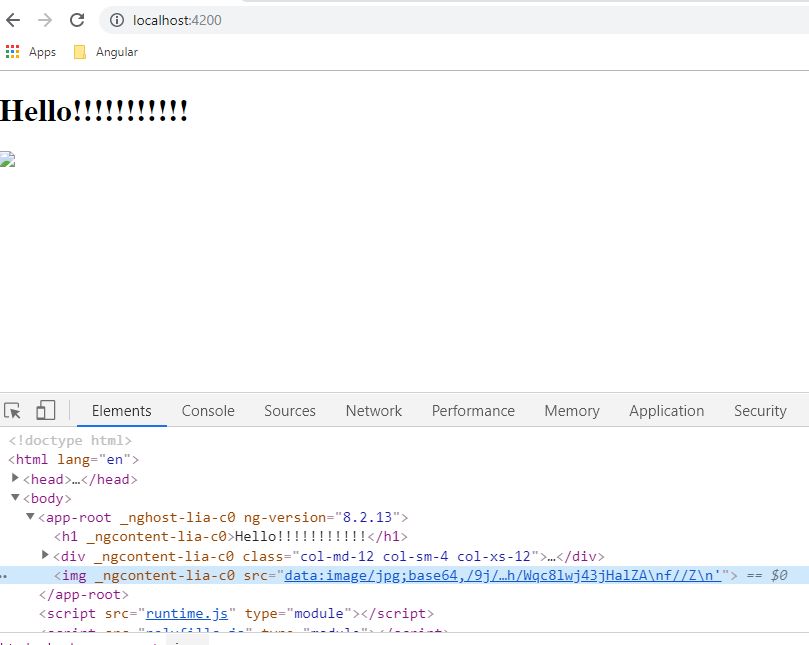Toggle the device toolbar icon
Image resolution: width=809 pixels, height=645 pixels.
[45, 411]
